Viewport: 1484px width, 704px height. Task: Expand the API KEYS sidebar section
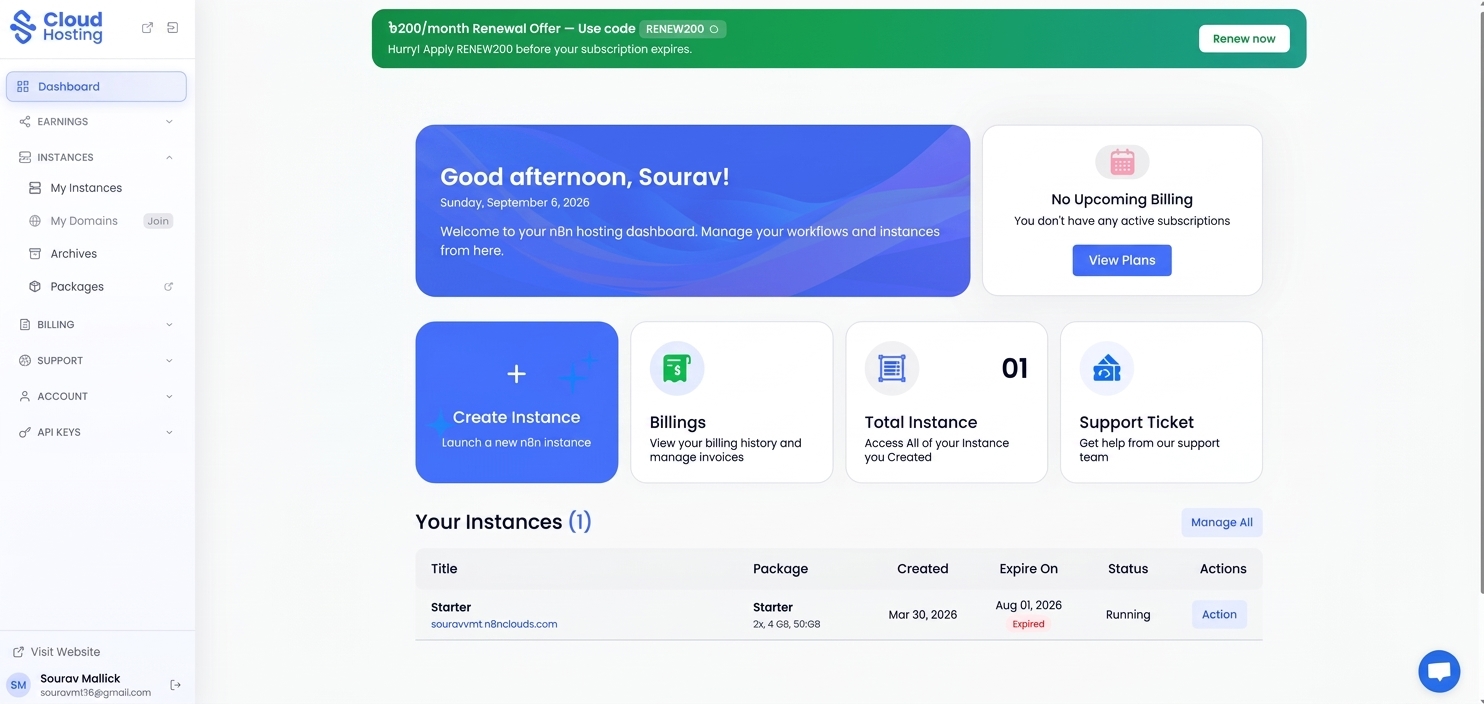pos(96,432)
